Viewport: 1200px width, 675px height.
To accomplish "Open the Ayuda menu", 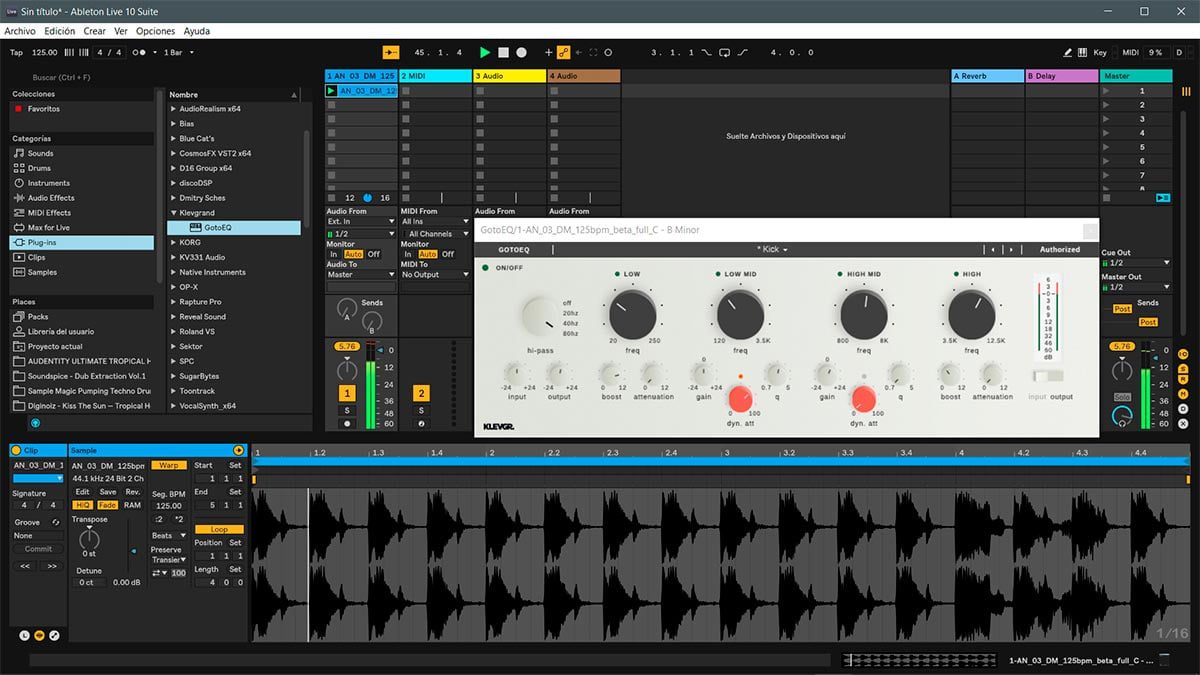I will coord(197,31).
